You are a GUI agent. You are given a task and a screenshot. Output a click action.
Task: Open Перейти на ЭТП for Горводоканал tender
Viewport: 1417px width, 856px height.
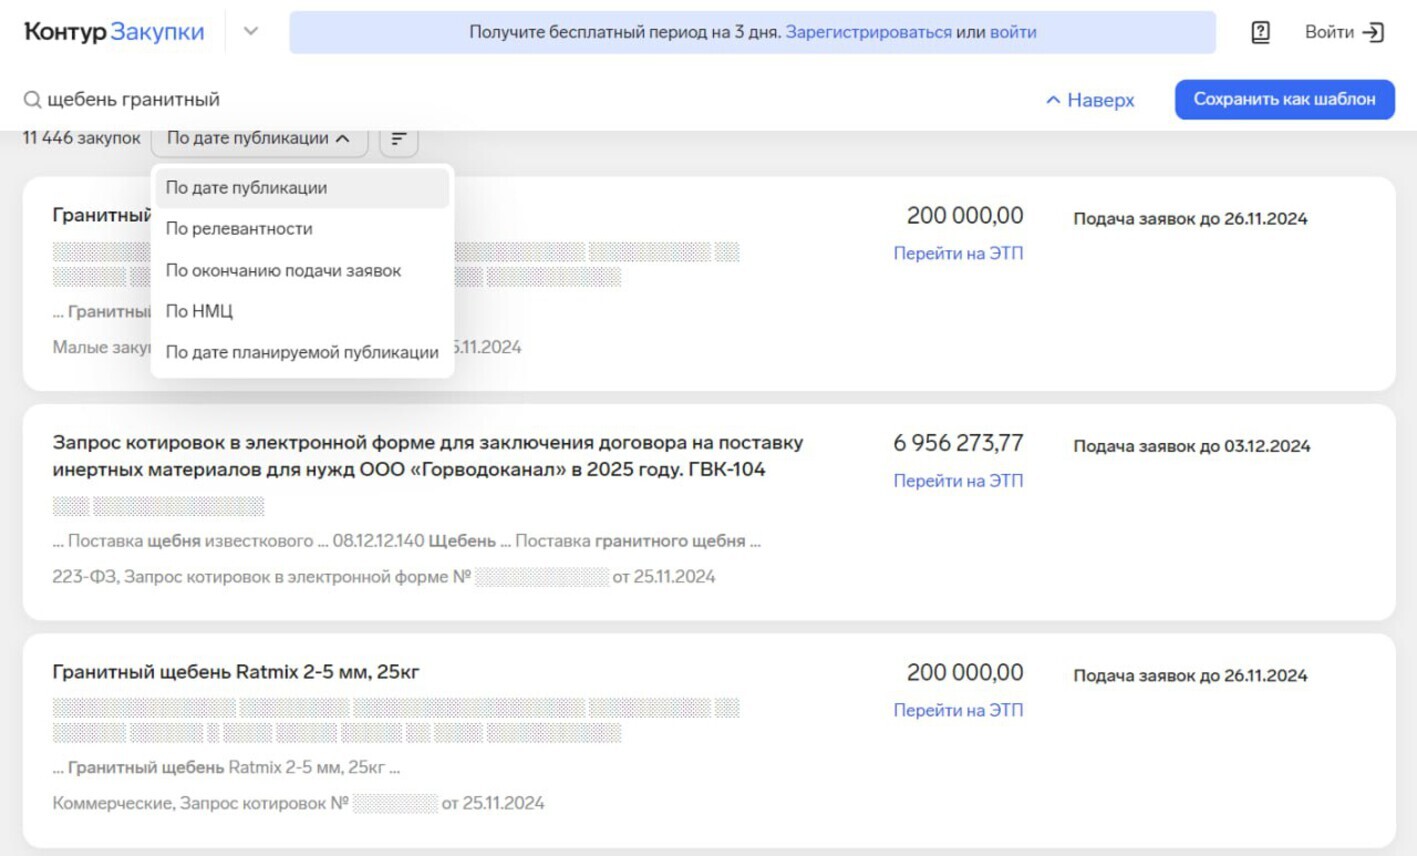click(x=958, y=481)
